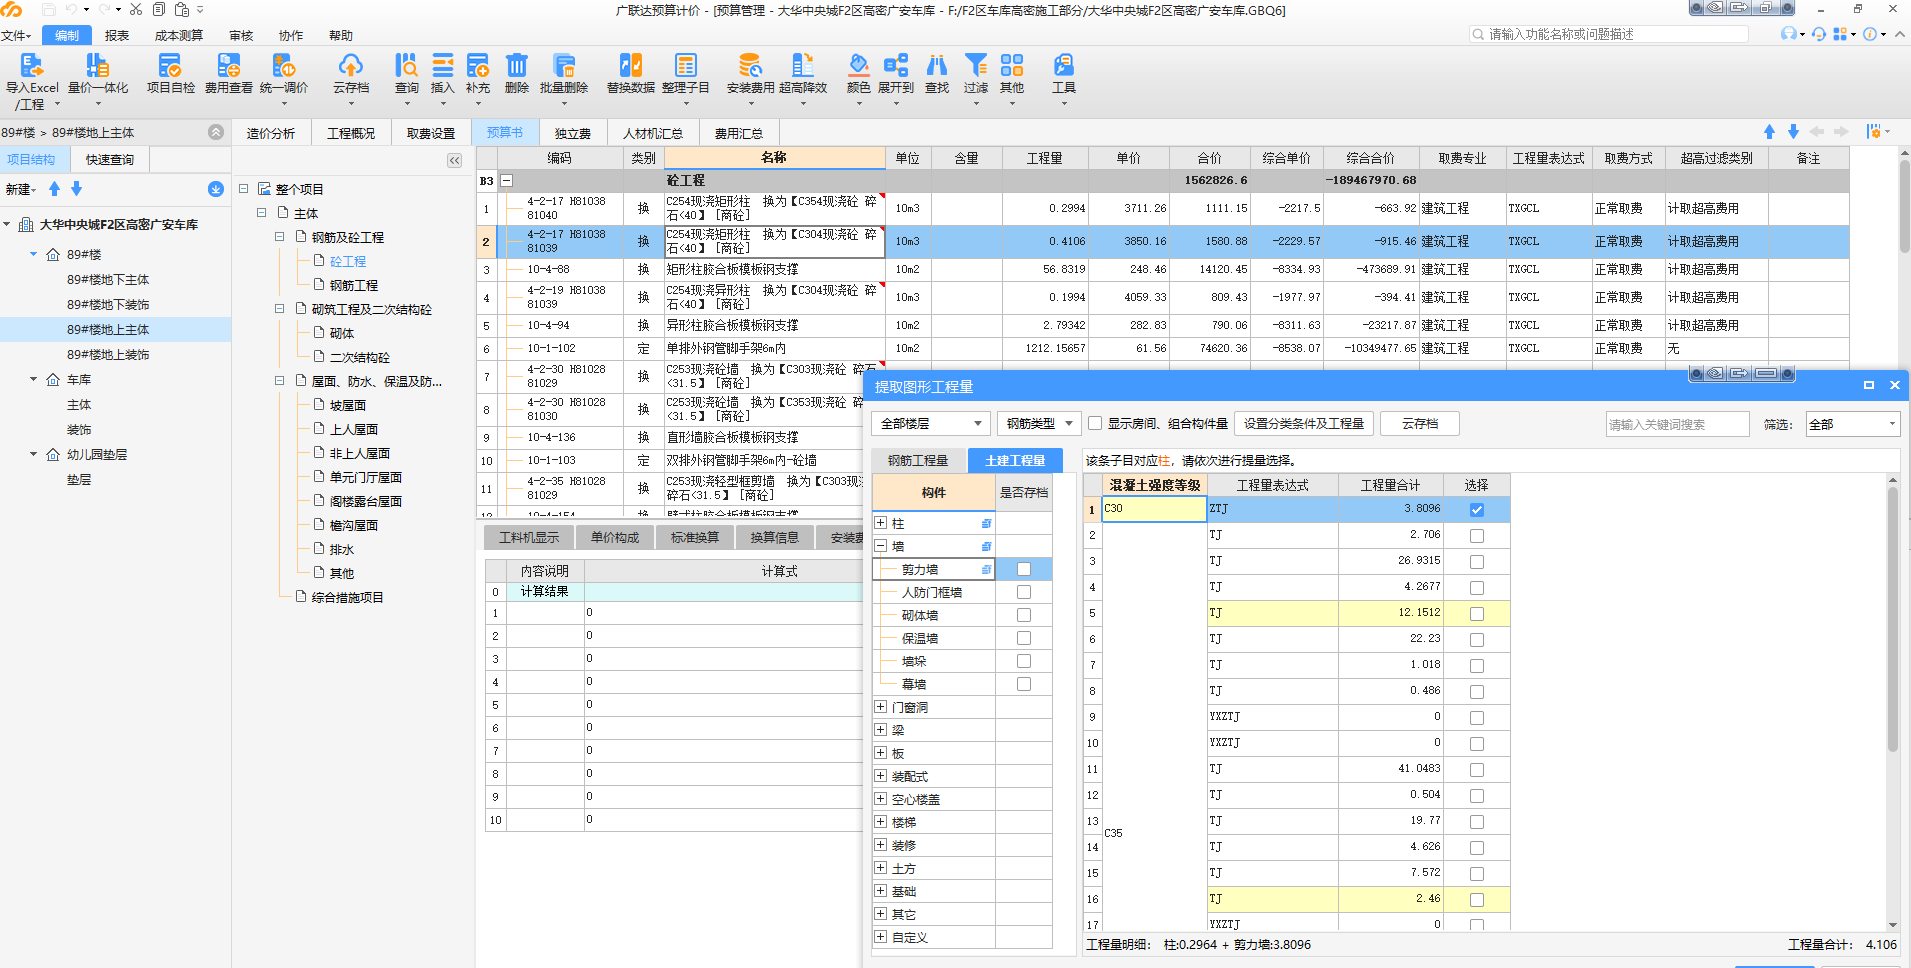Viewport: 1911px width, 968px height.
Task: Move the item up with the blue up arrow in the left panel
Action: [x=54, y=189]
